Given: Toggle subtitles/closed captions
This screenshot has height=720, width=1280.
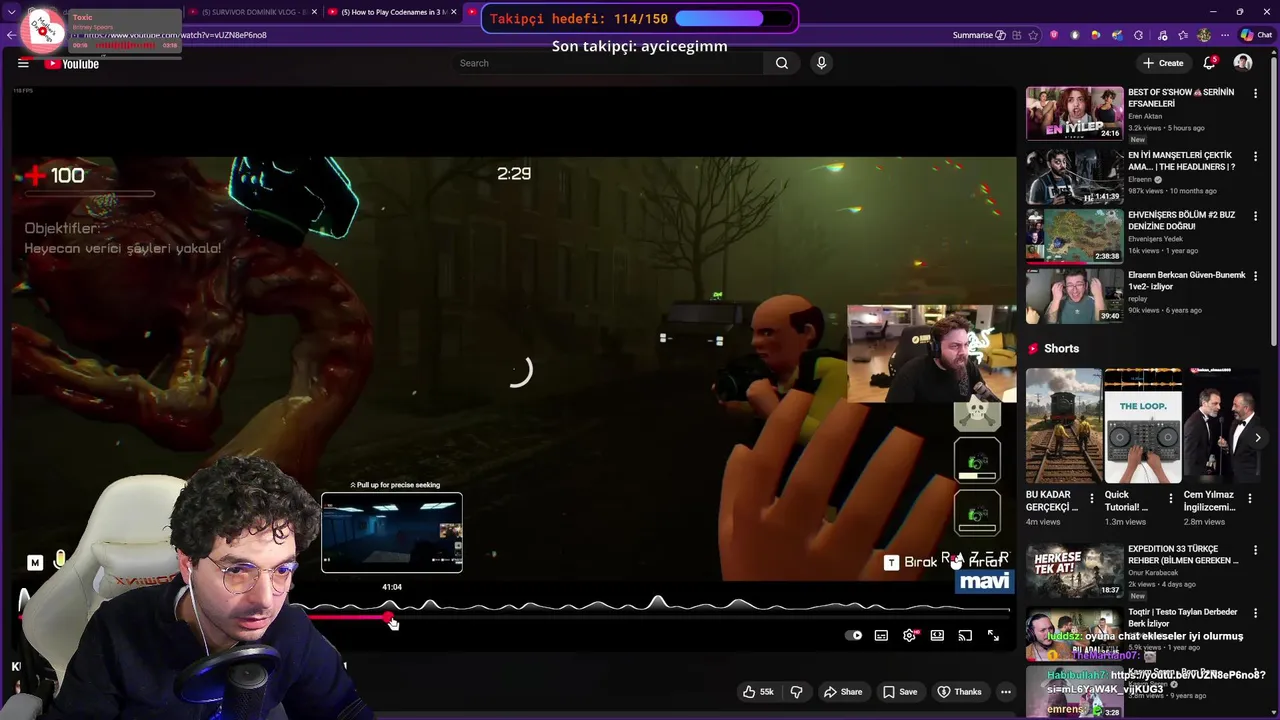Looking at the screenshot, I should [881, 635].
